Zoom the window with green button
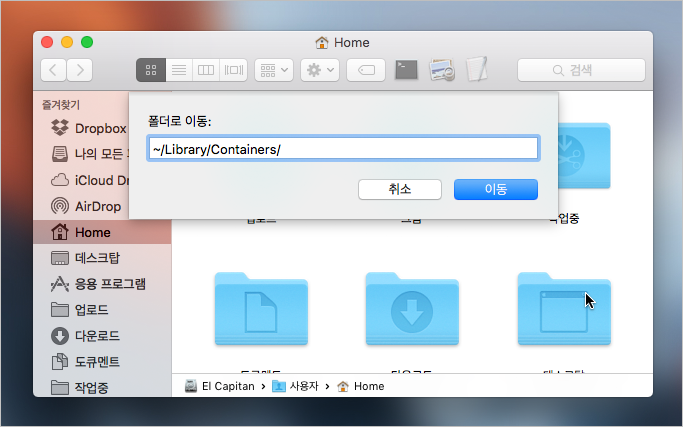 (87, 42)
